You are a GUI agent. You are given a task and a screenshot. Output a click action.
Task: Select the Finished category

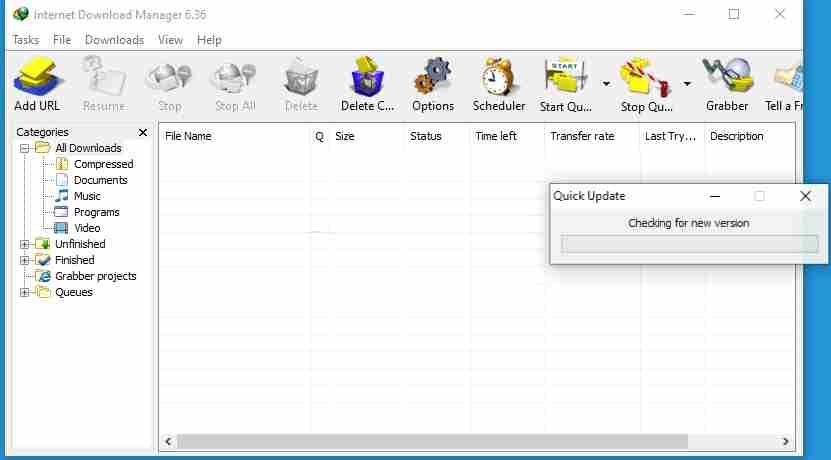point(75,260)
